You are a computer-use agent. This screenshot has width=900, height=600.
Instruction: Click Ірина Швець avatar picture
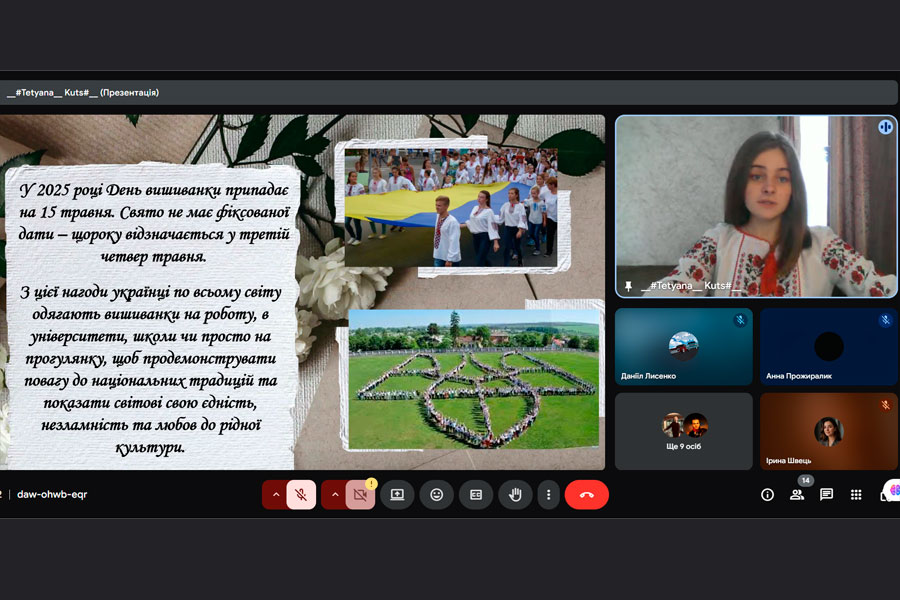pos(829,431)
